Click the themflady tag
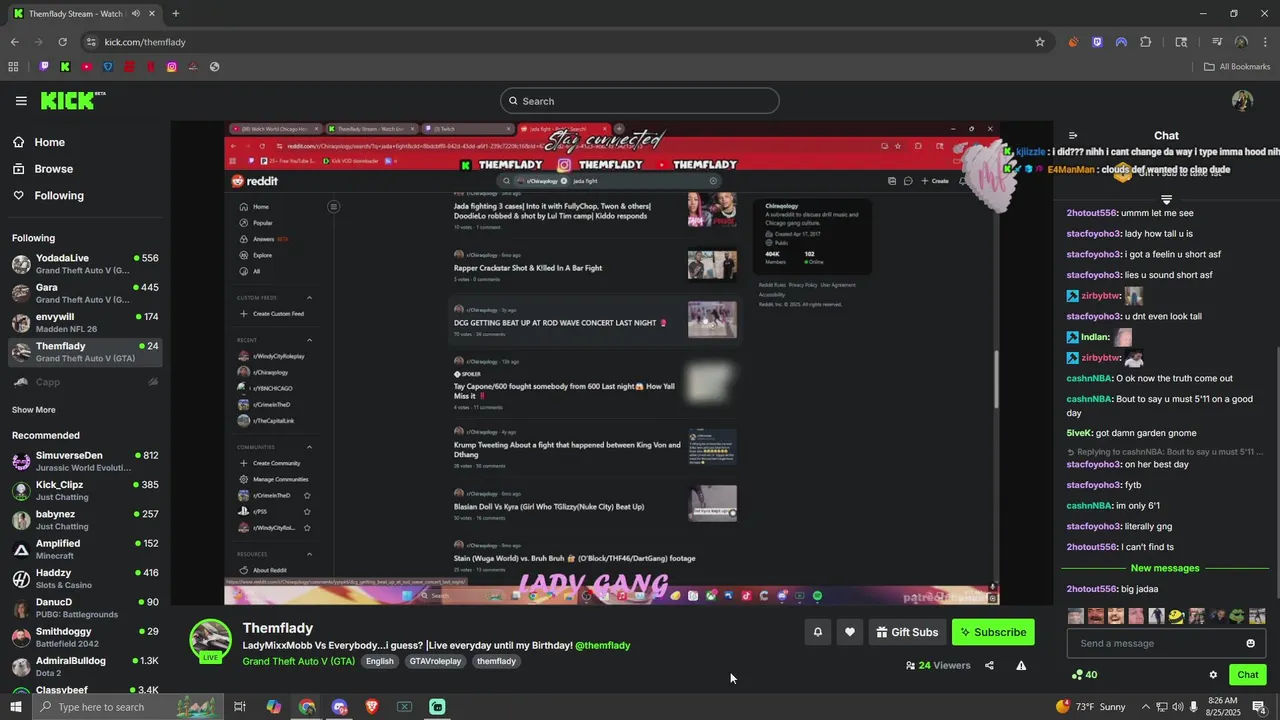 point(496,661)
